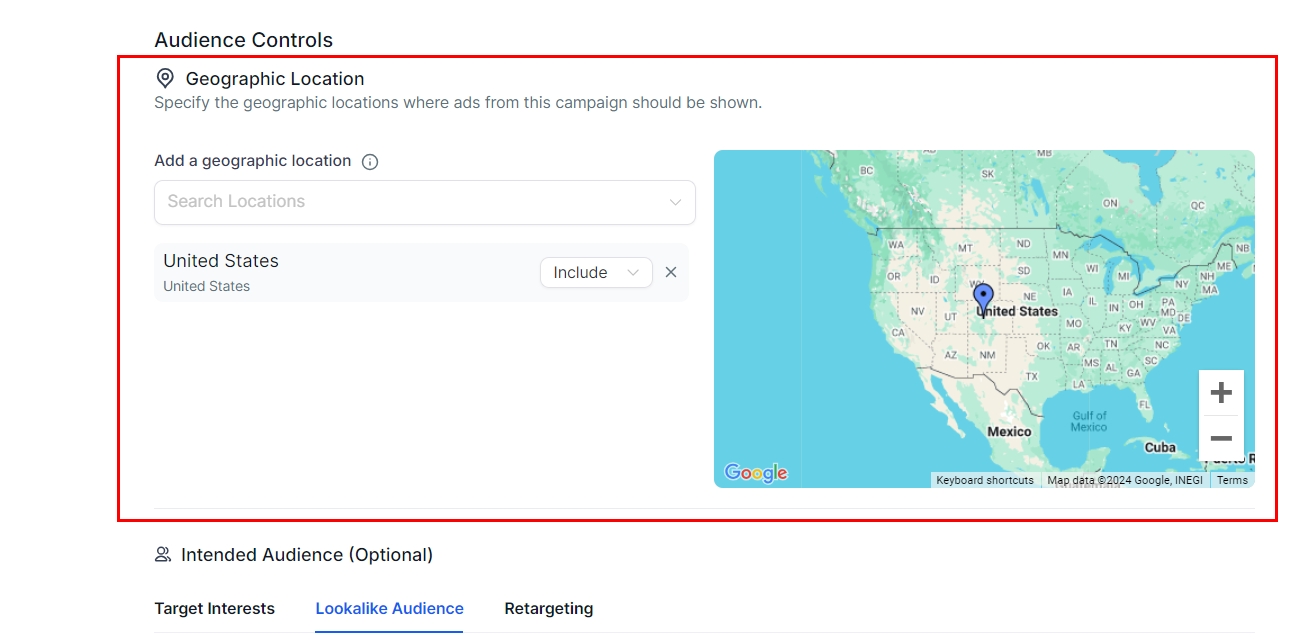Click the Intended Audience people icon
The image size is (1309, 641).
163,555
